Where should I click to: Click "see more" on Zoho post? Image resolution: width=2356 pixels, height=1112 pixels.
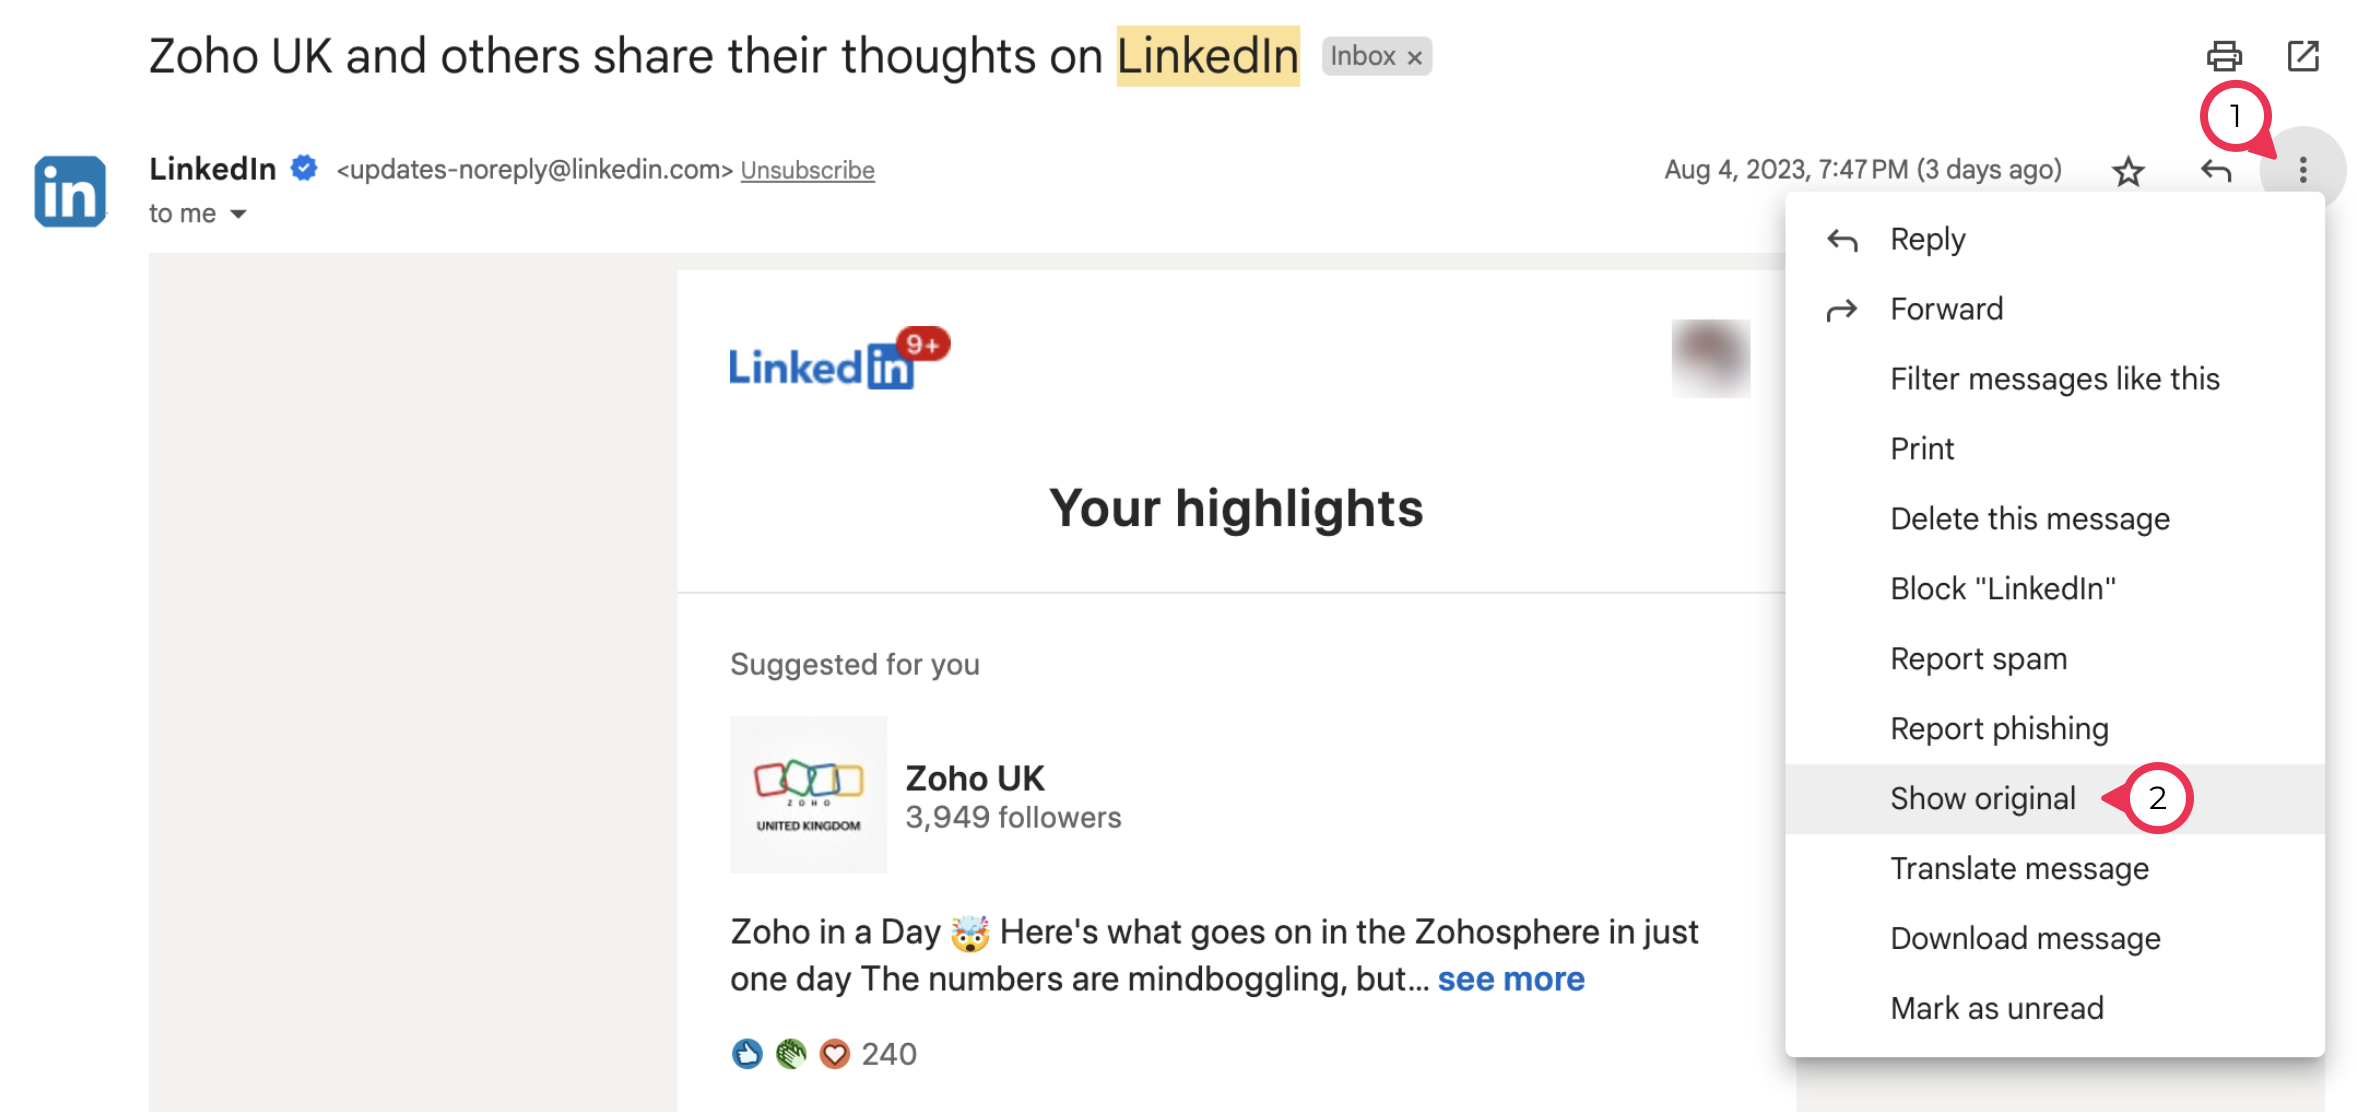click(1510, 978)
